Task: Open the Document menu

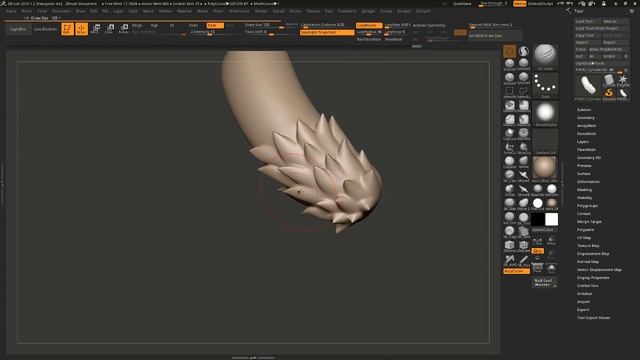Action: click(61, 11)
